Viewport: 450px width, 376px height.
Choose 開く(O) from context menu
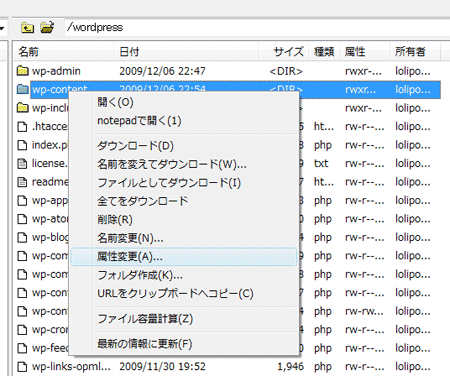(x=184, y=102)
